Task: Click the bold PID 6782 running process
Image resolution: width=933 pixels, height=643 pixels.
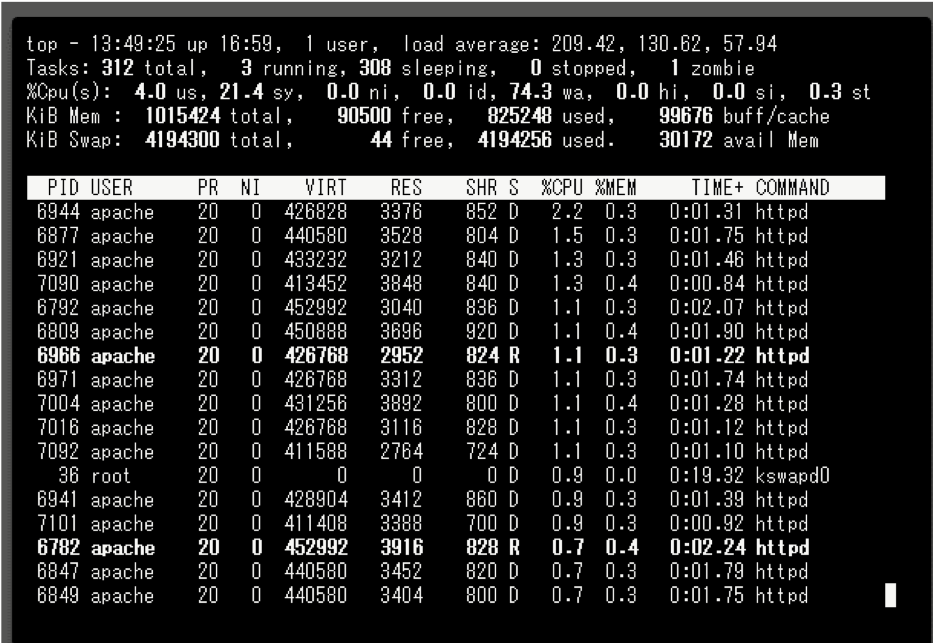Action: point(58,547)
